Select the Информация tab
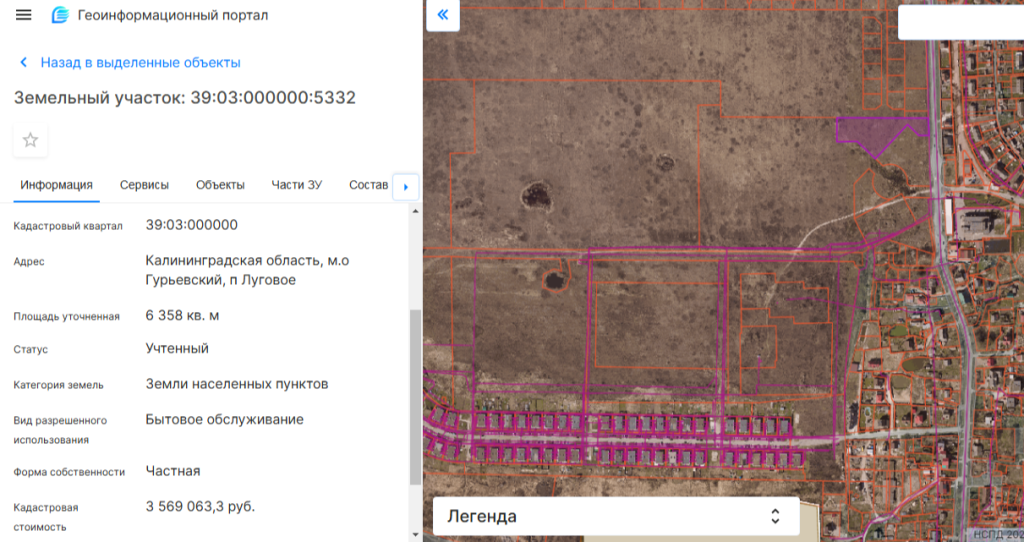Image resolution: width=1024 pixels, height=542 pixels. (x=56, y=185)
